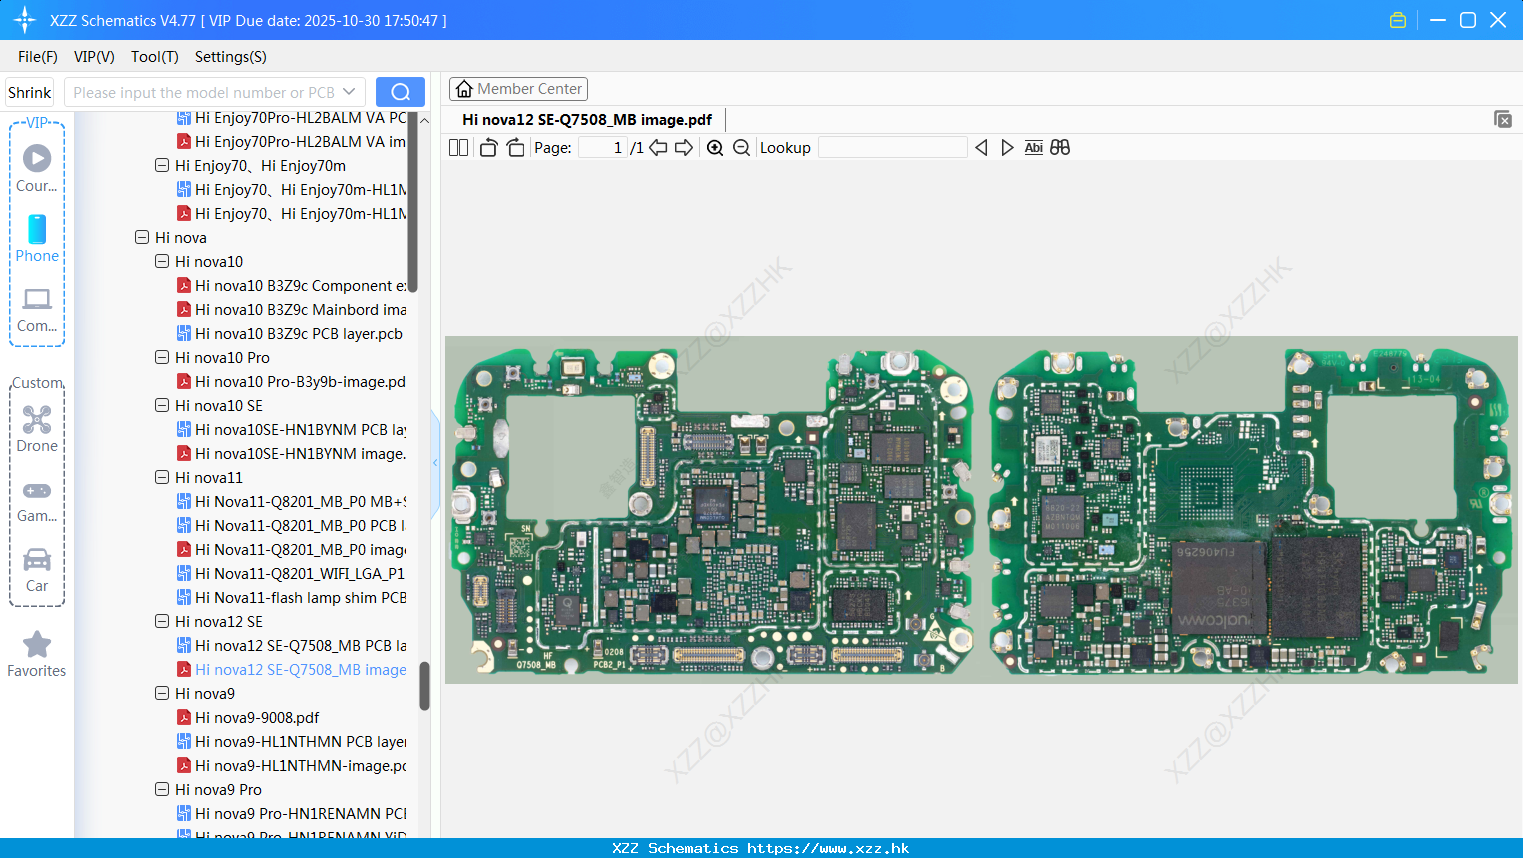
Task: Open Hi Nova11-Q8201_WIFI_LGA_P1 file
Action: pyautogui.click(x=291, y=573)
